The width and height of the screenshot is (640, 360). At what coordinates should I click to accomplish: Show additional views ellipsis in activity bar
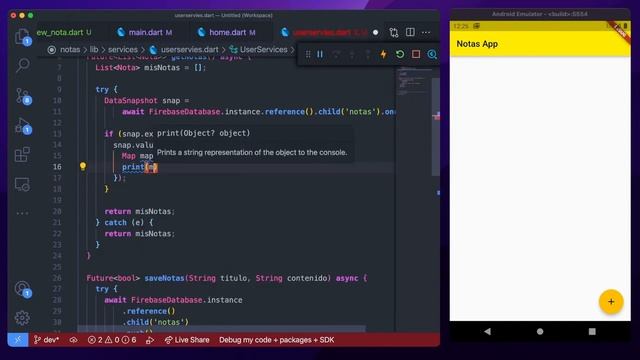click(22, 213)
